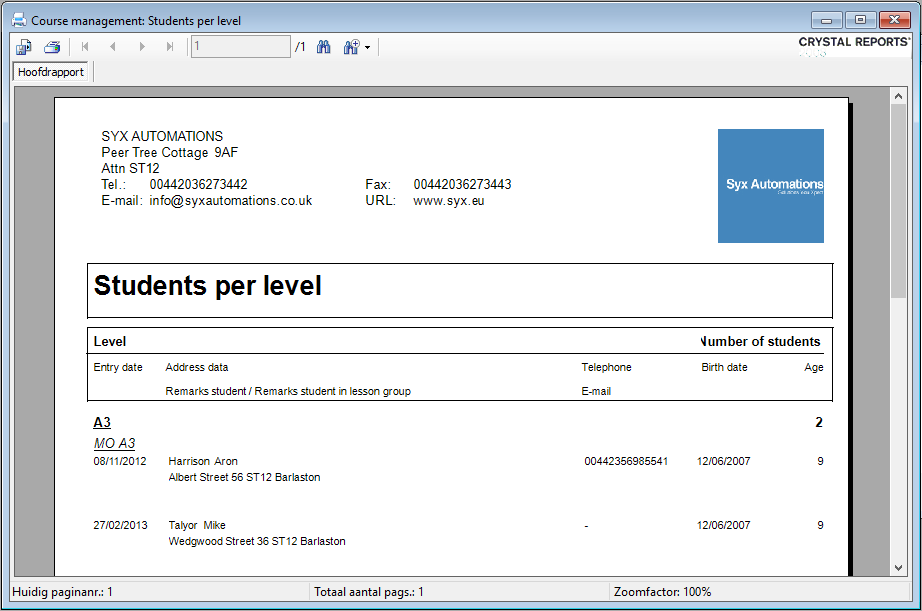Jump to the last page
This screenshot has height=611, width=922.
[169, 47]
